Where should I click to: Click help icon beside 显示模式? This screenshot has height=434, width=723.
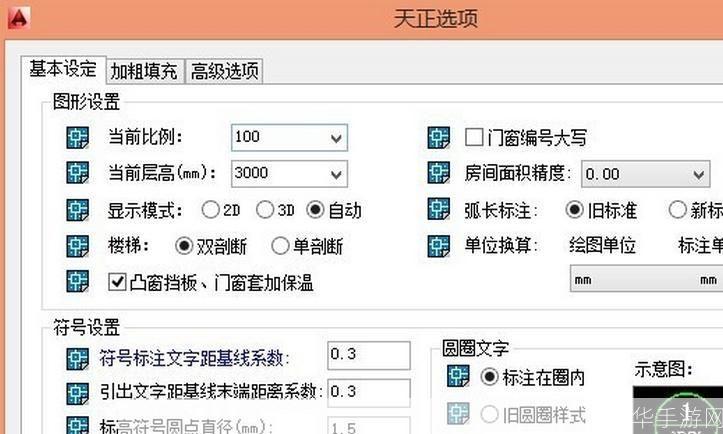(77, 210)
